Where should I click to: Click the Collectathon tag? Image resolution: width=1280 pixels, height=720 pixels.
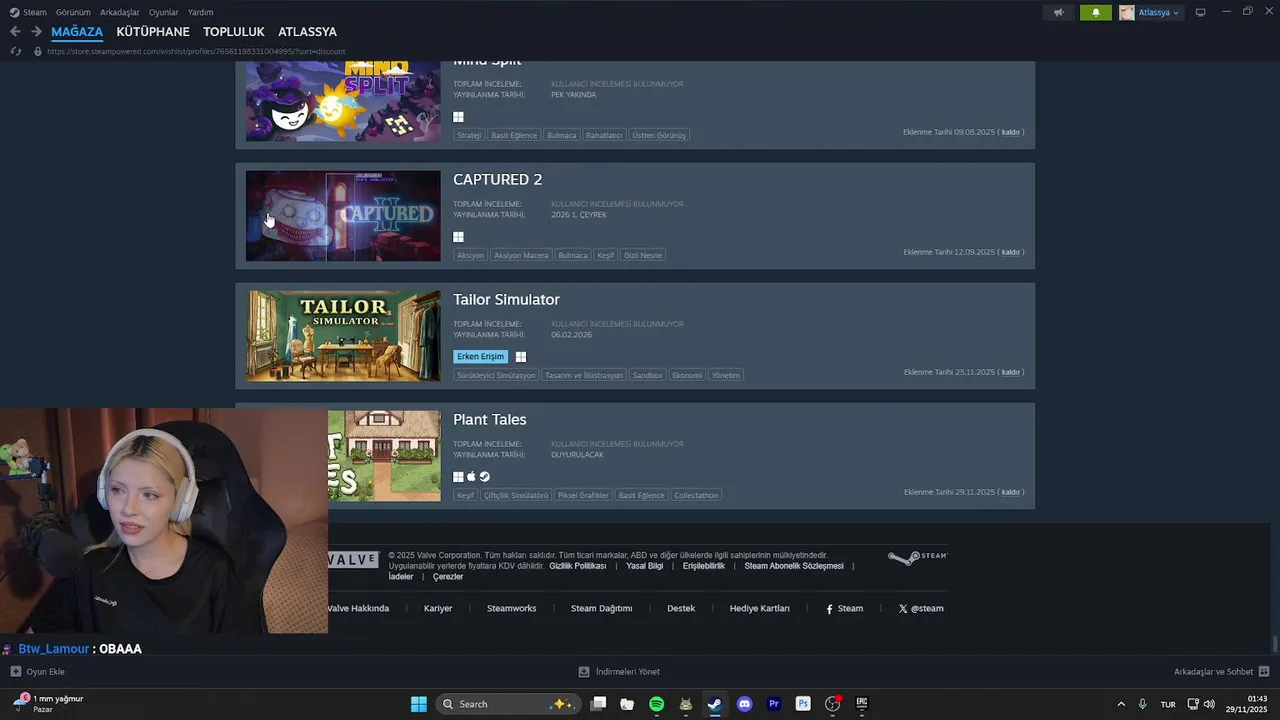(x=696, y=495)
